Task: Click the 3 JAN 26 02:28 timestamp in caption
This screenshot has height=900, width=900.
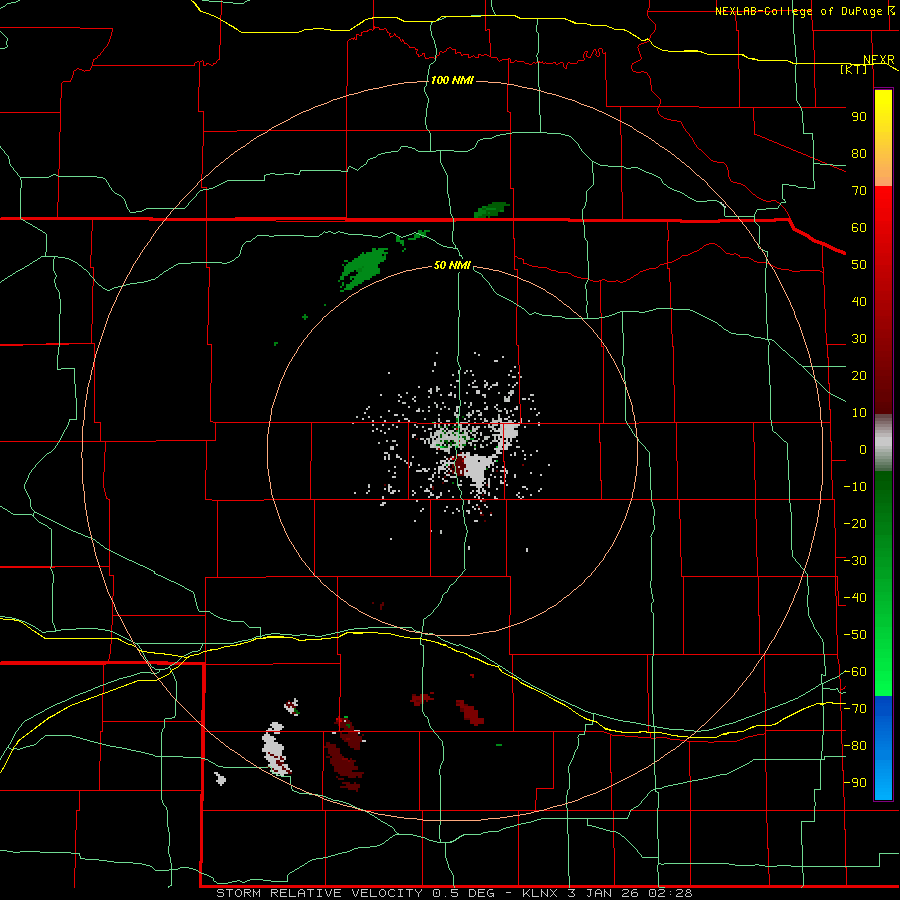Action: pyautogui.click(x=632, y=893)
